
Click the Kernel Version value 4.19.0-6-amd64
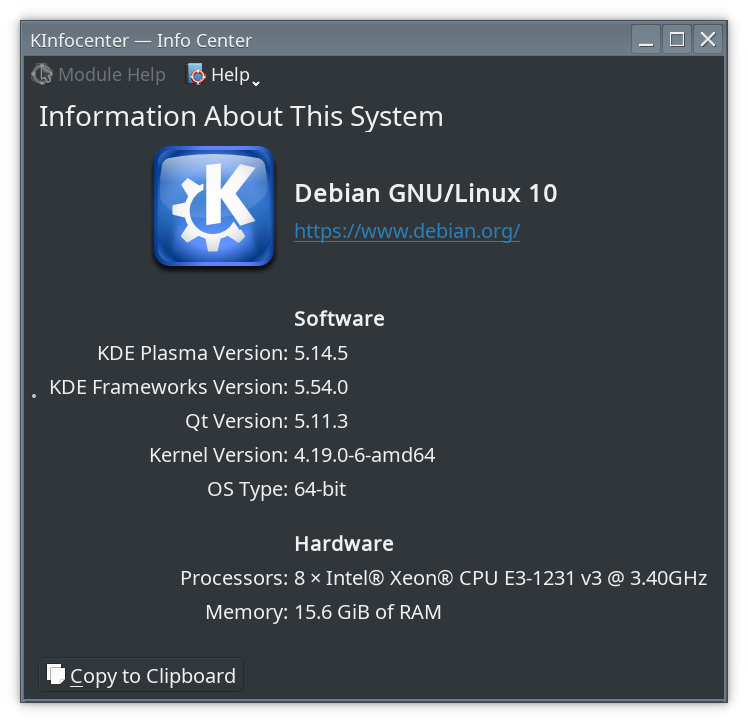point(364,455)
